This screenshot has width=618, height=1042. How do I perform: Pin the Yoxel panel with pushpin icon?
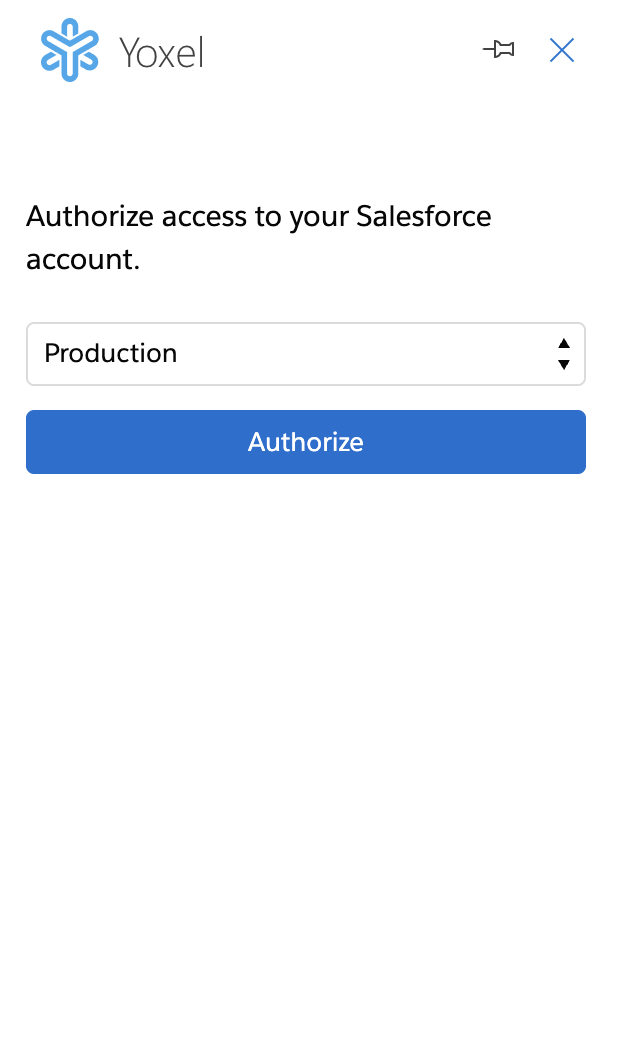click(x=498, y=50)
